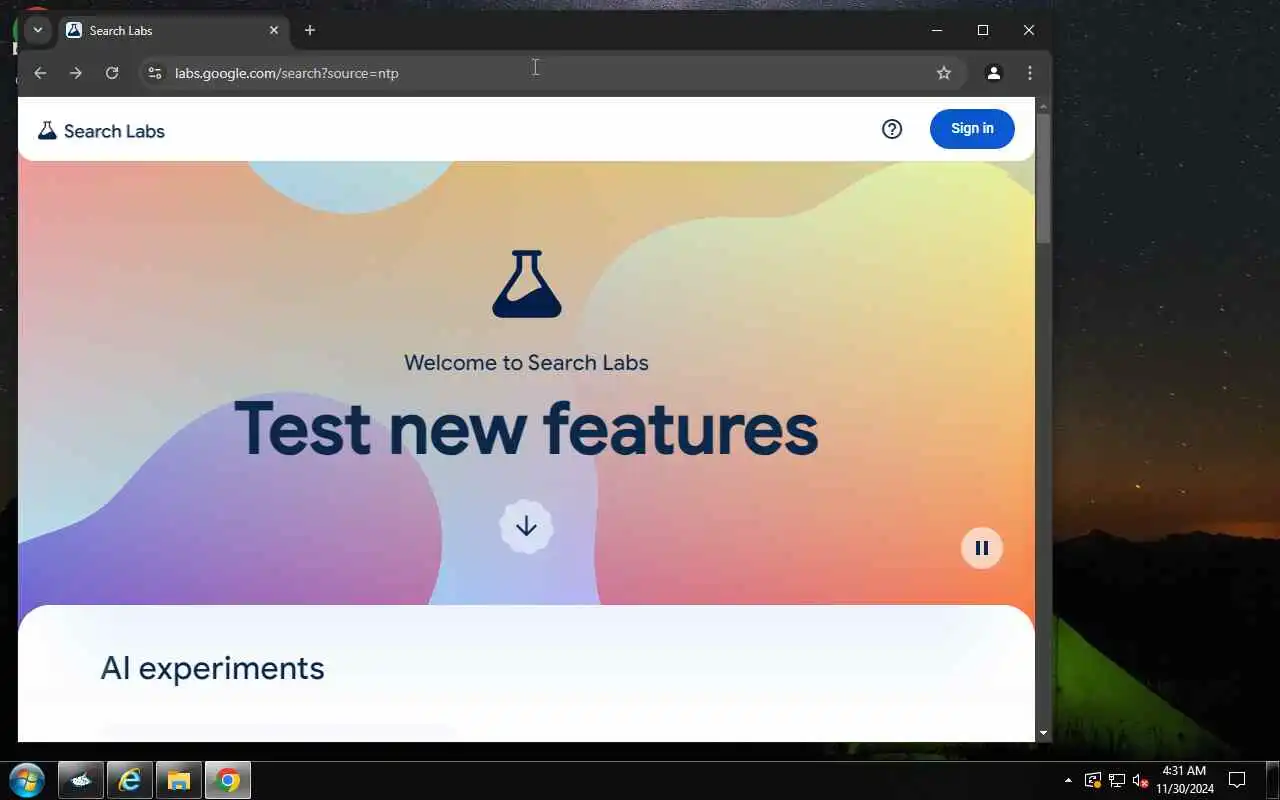This screenshot has height=800, width=1280.
Task: Open the help question mark icon
Action: [892, 129]
